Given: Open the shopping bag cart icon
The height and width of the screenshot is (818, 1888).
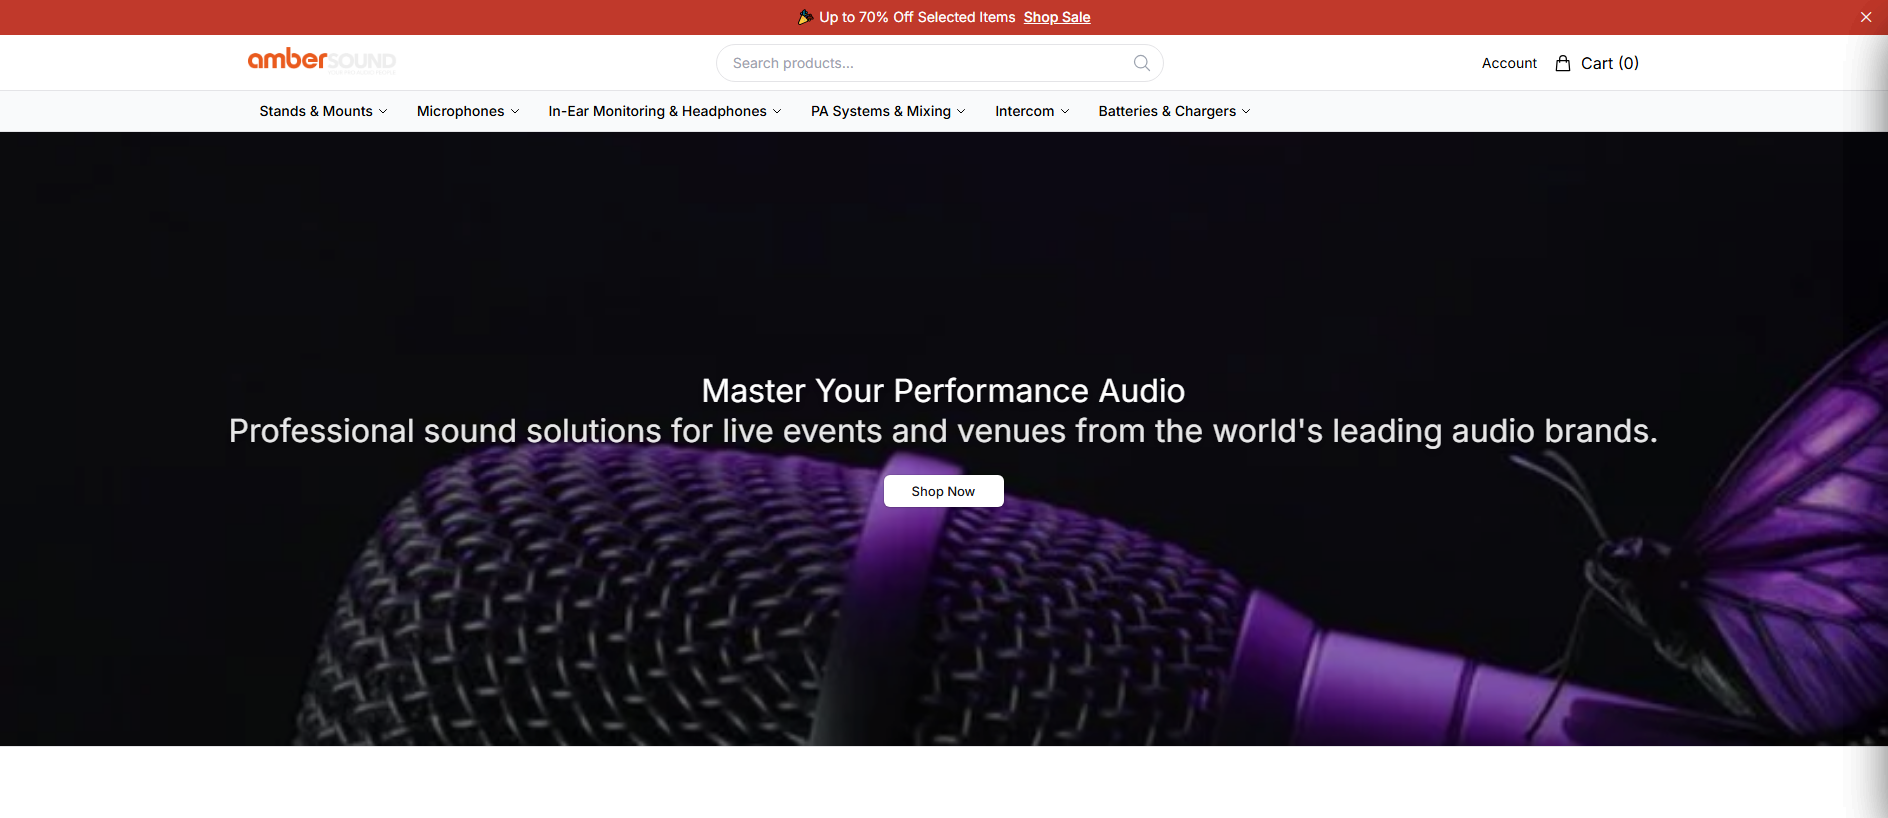Looking at the screenshot, I should [1563, 63].
